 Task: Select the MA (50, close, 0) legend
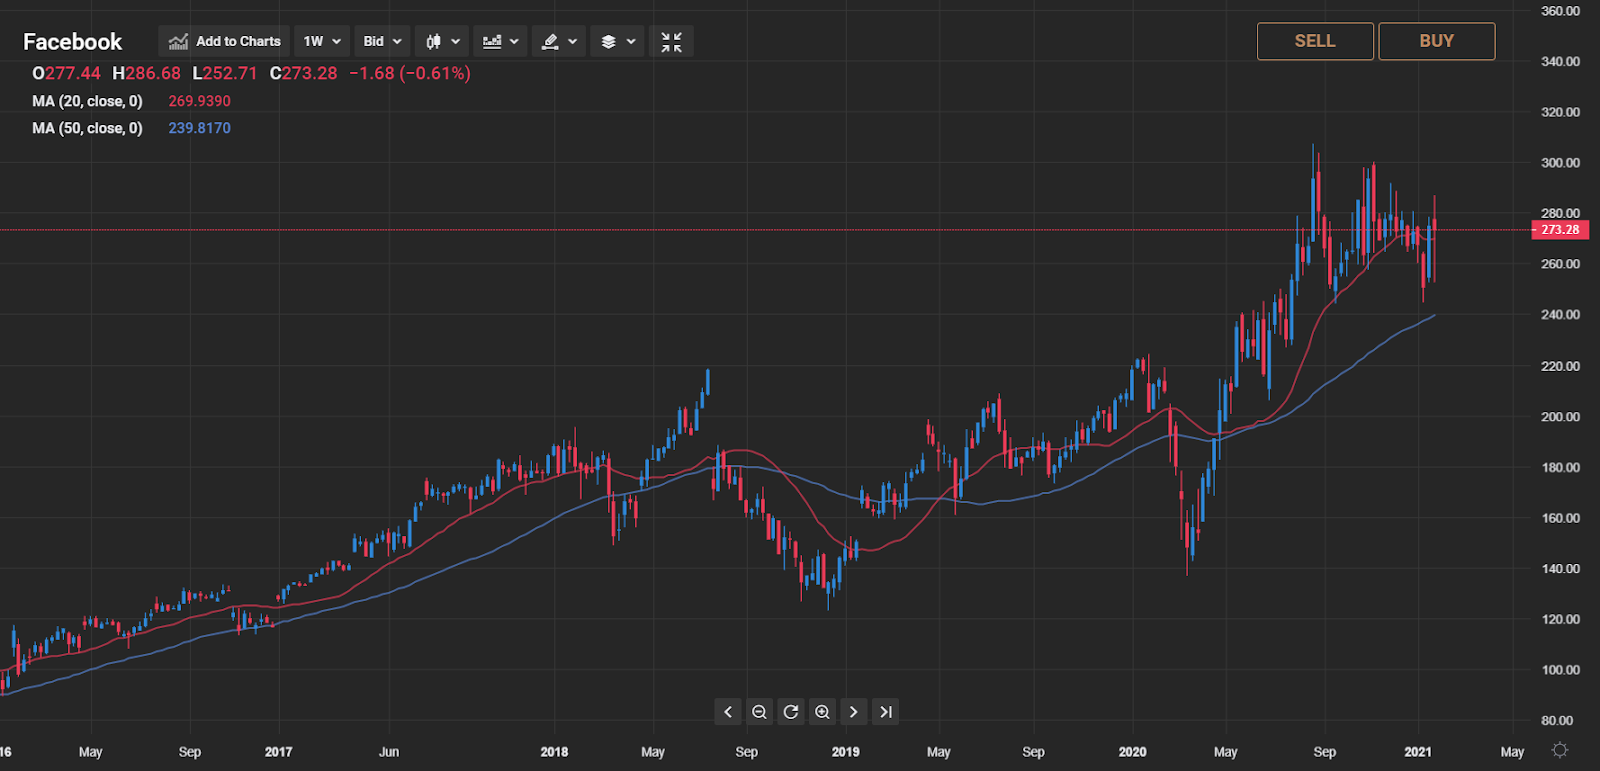click(87, 128)
